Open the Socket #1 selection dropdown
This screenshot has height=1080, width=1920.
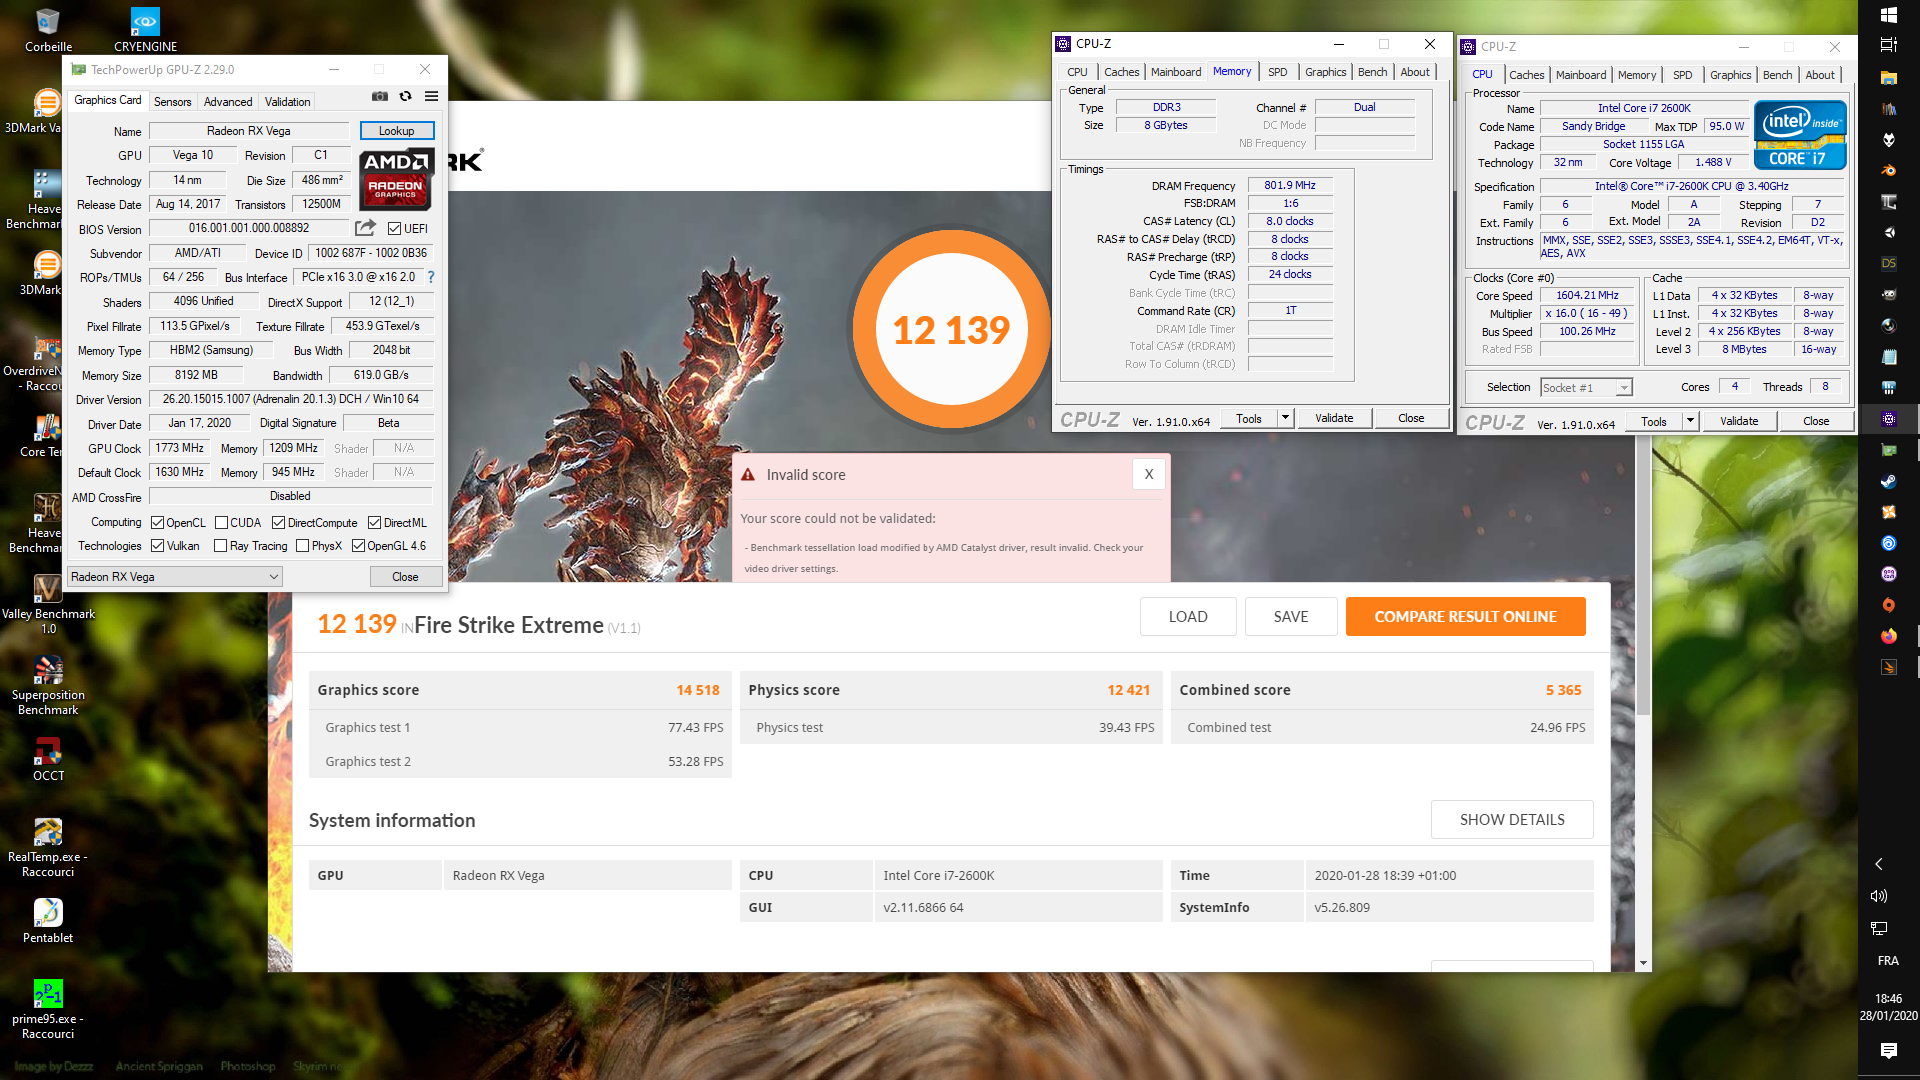1586,388
